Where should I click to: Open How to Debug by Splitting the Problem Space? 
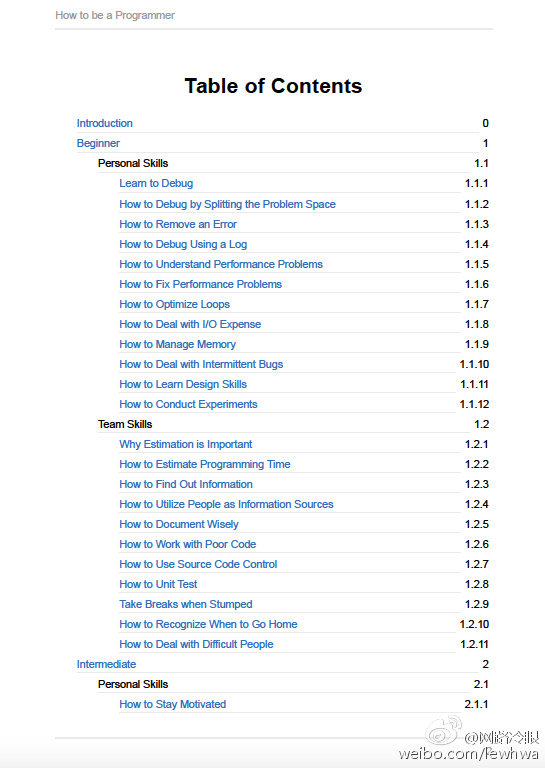pos(227,204)
